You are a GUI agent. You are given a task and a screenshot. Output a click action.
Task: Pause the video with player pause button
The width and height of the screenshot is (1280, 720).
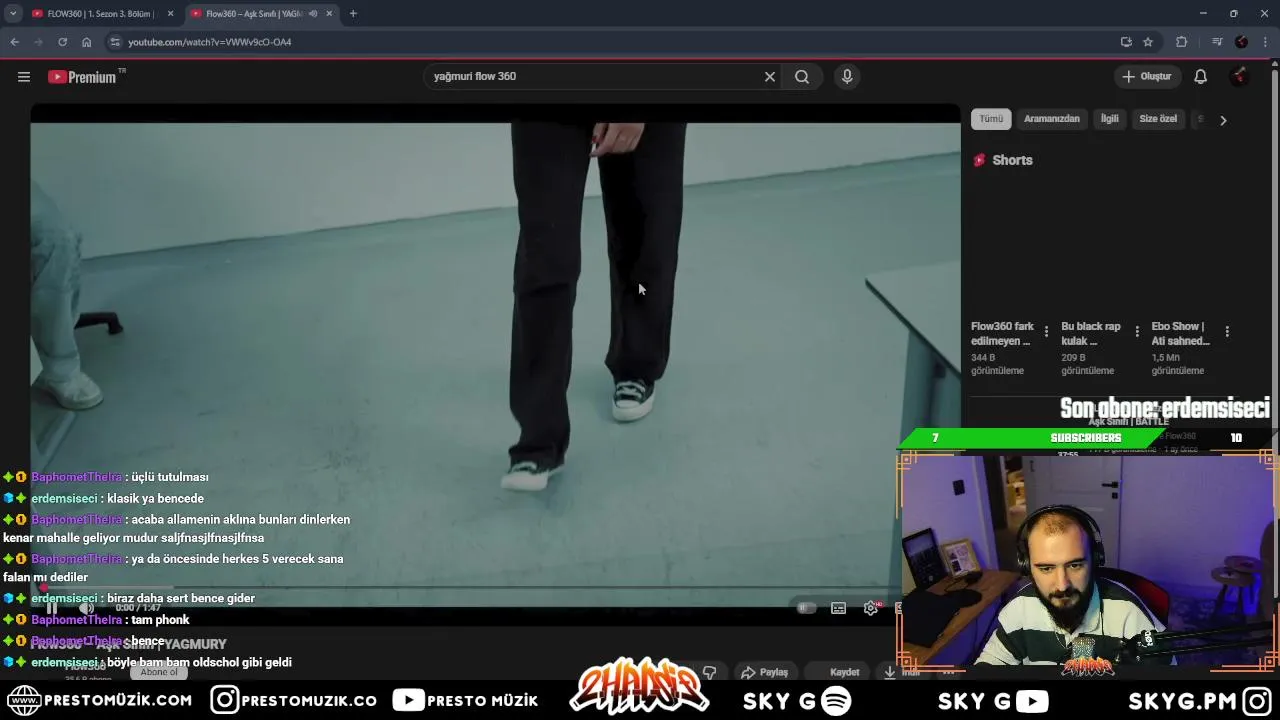point(52,608)
